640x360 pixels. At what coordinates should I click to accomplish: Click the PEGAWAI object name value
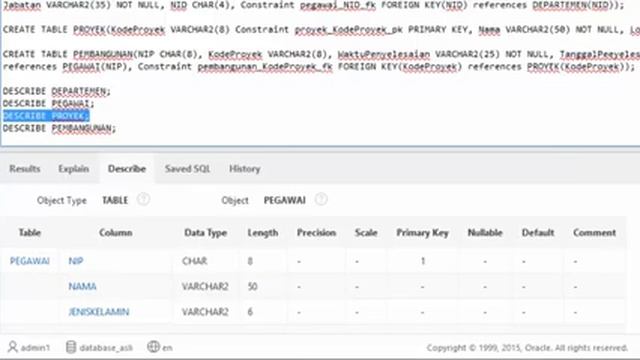point(284,200)
